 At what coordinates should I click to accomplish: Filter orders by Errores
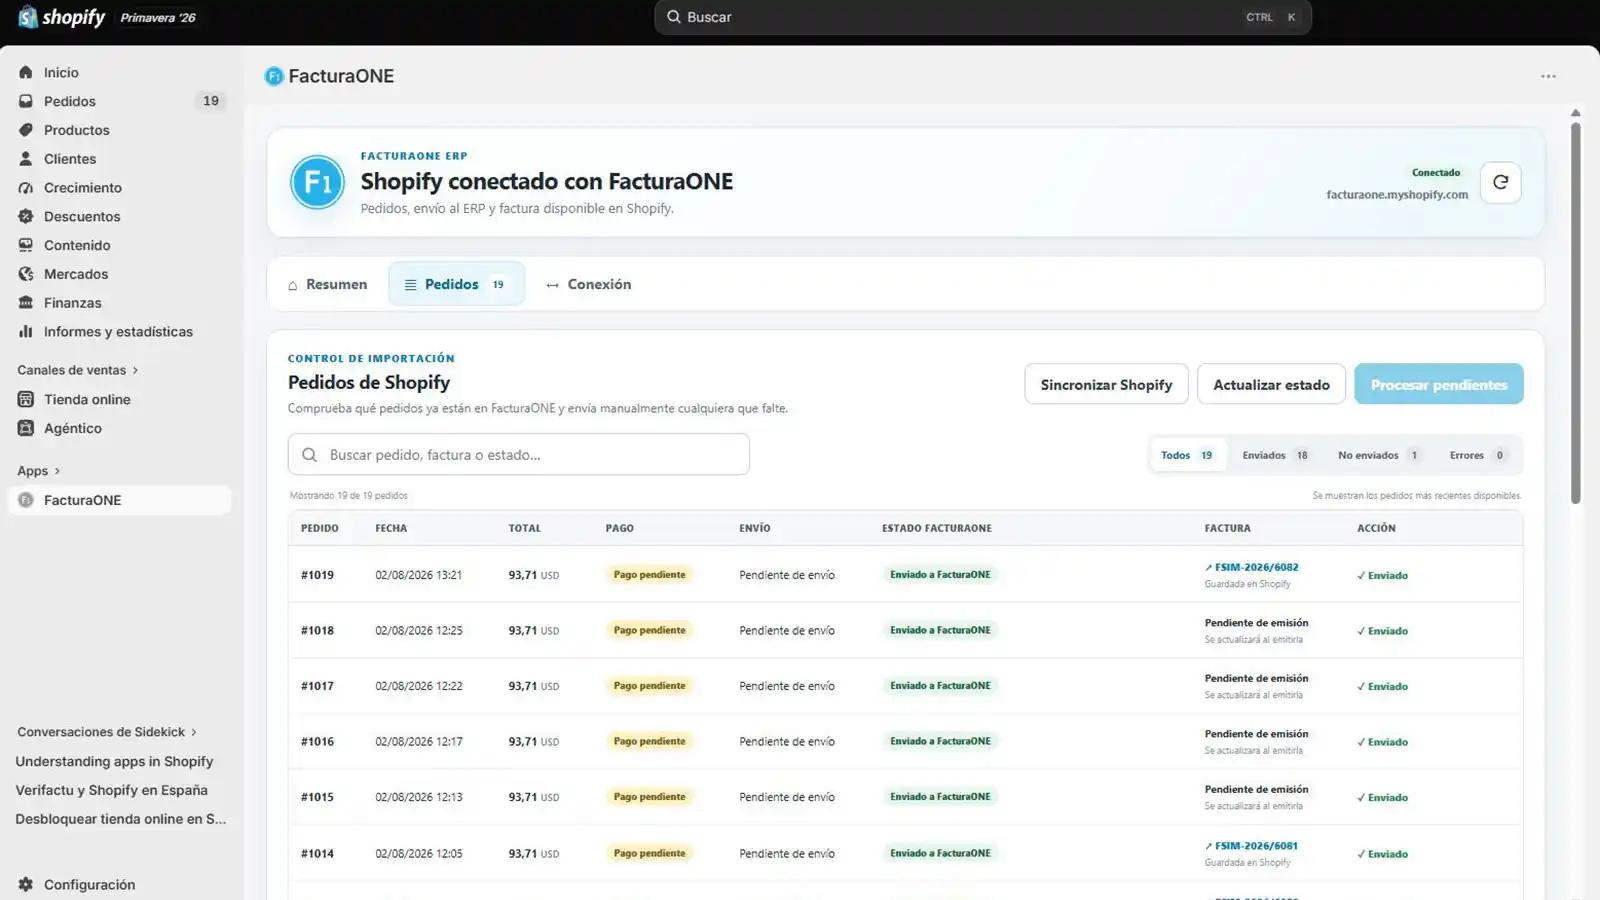(x=1478, y=455)
